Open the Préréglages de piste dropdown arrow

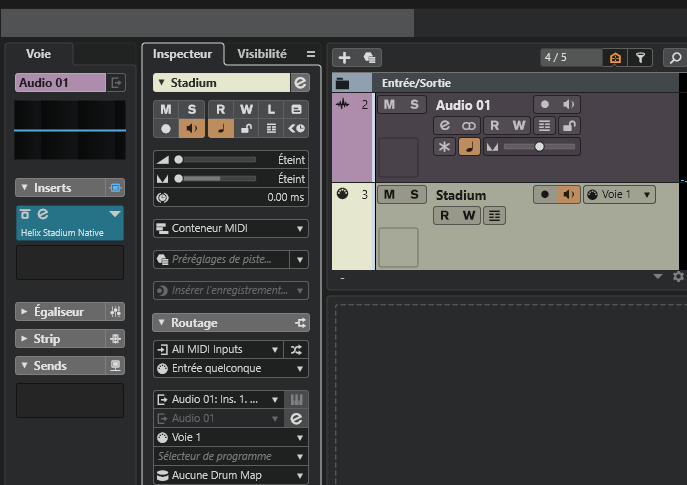tap(299, 259)
